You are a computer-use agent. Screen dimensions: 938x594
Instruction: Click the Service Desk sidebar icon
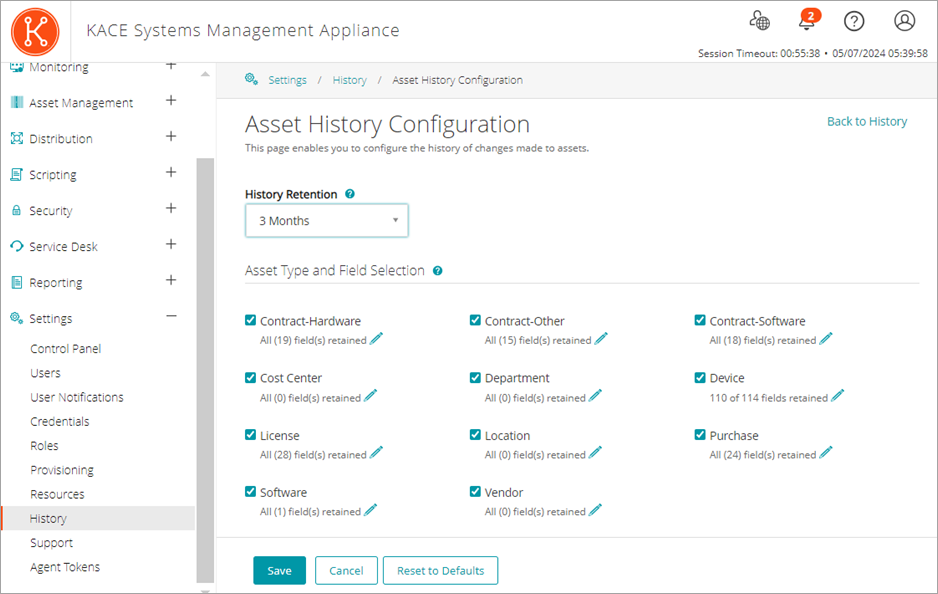[17, 246]
